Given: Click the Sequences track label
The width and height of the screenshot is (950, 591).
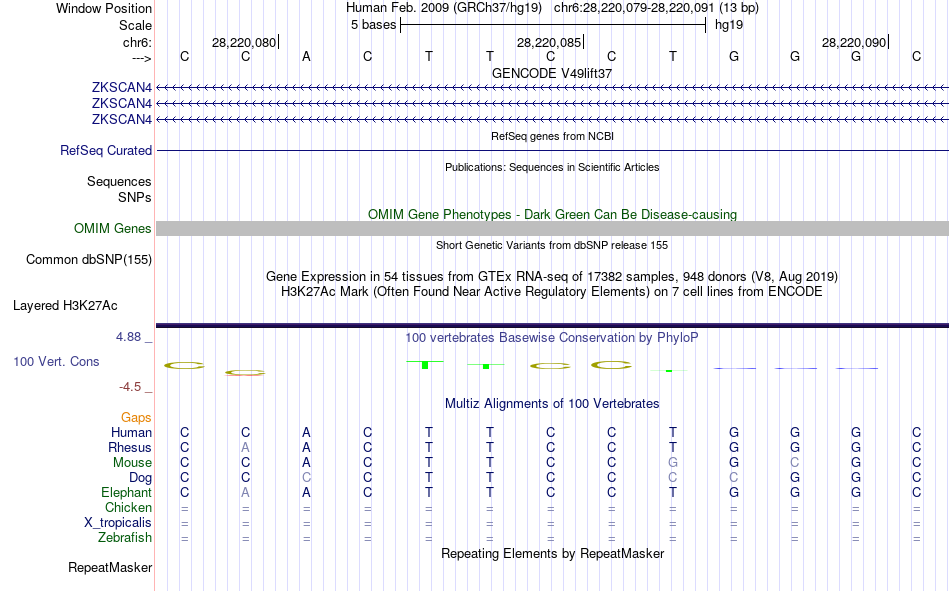Looking at the screenshot, I should point(119,181).
